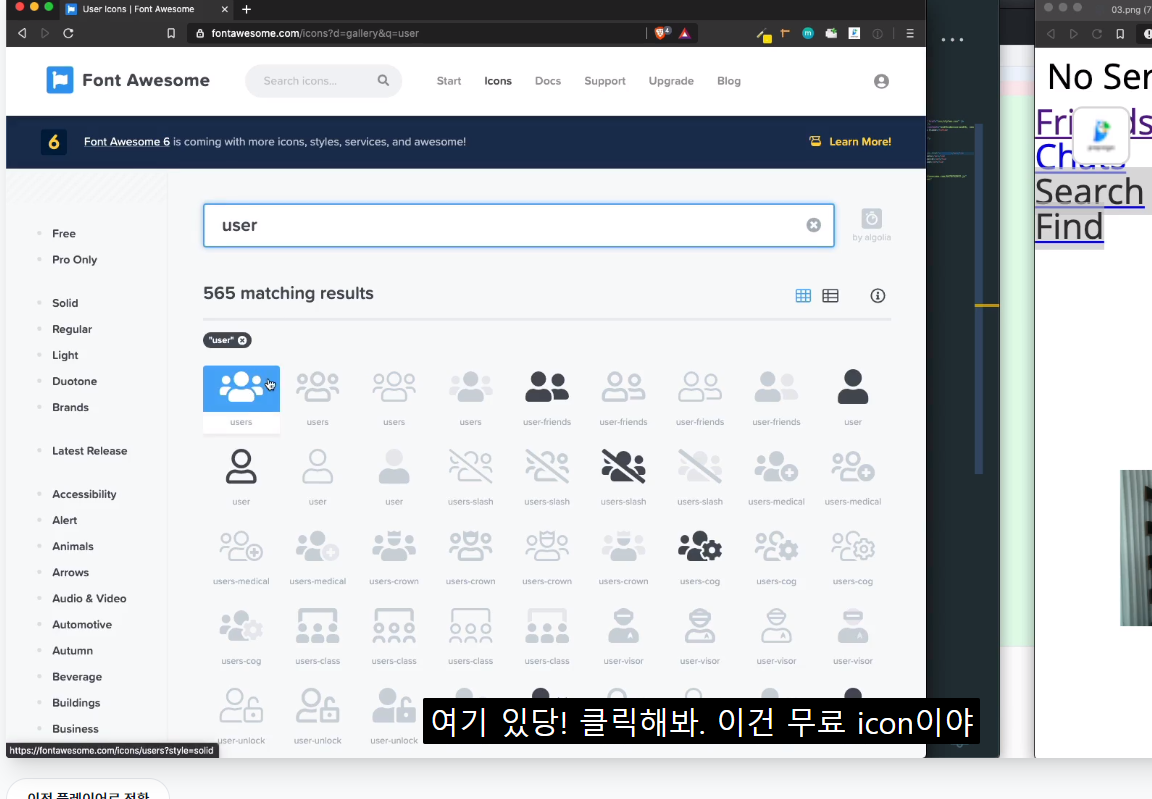Filter by Solid style

click(65, 303)
